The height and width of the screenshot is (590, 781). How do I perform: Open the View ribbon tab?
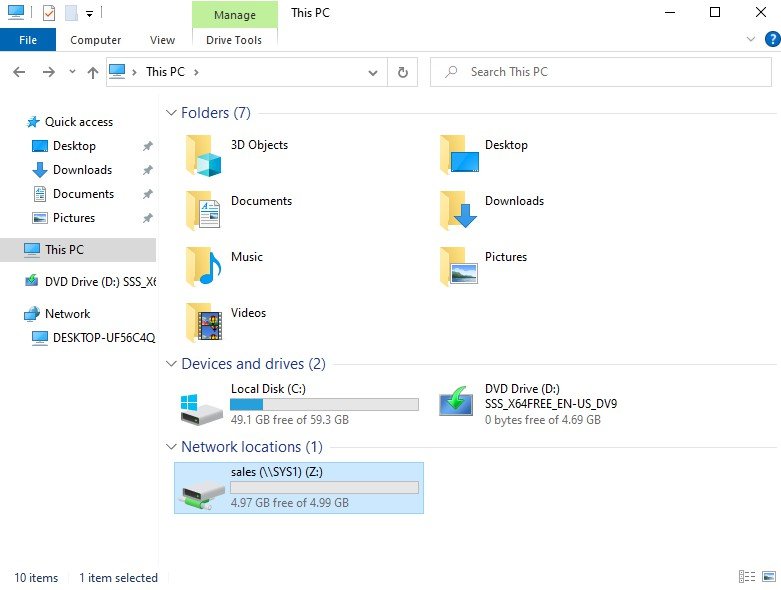coord(162,40)
